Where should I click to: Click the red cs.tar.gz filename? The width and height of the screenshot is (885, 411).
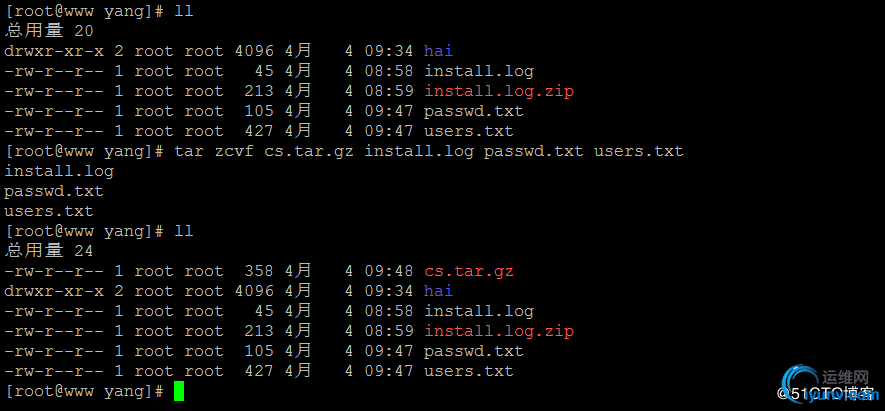click(469, 272)
